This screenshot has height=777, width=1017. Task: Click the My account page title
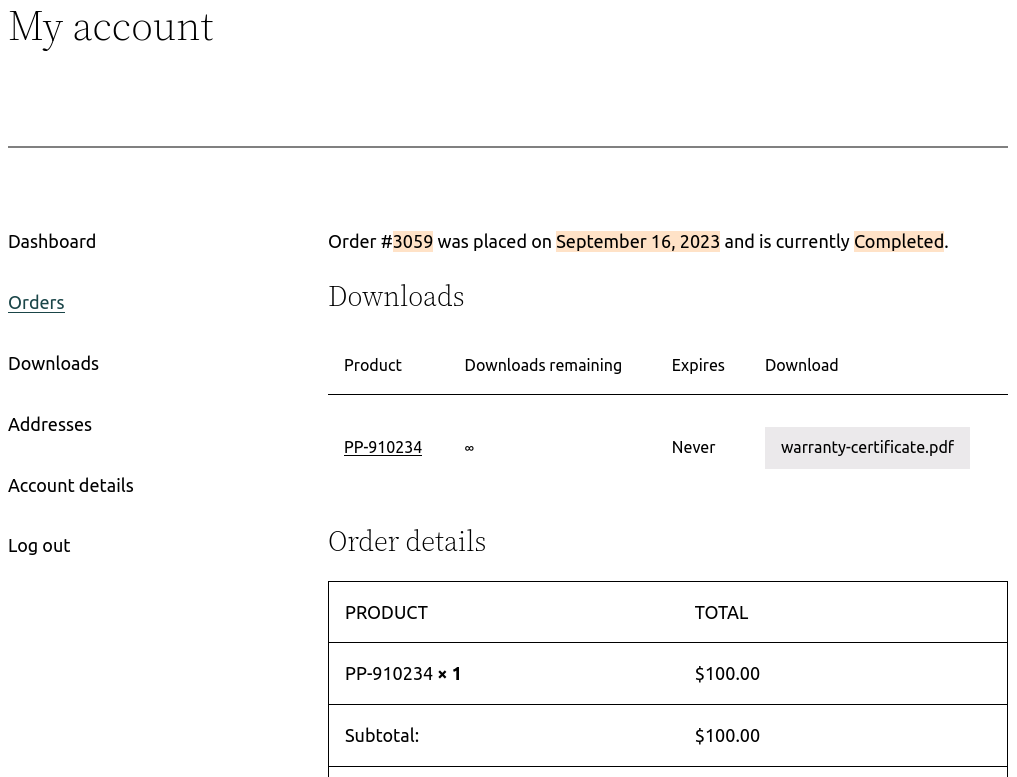point(110,28)
